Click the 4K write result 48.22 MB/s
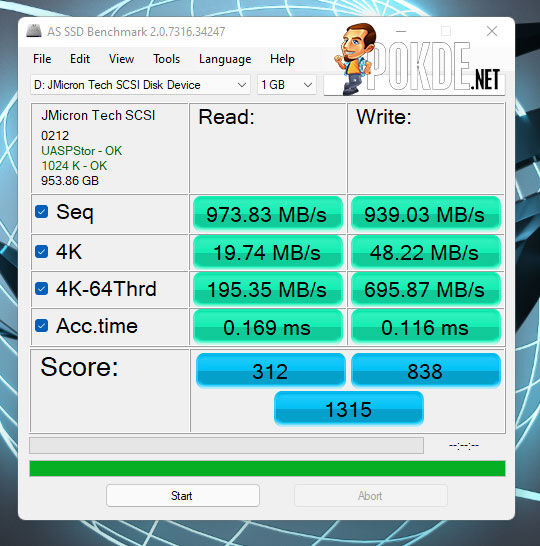This screenshot has height=546, width=540. click(425, 252)
